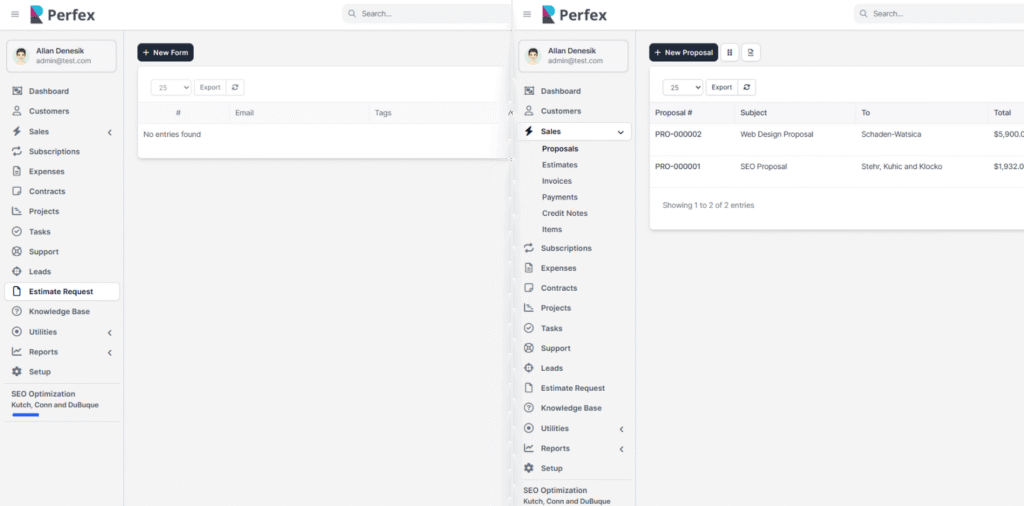Click Knowledge Base question icon in Estimate Request screen
Image resolution: width=1024 pixels, height=506 pixels.
click(x=17, y=311)
